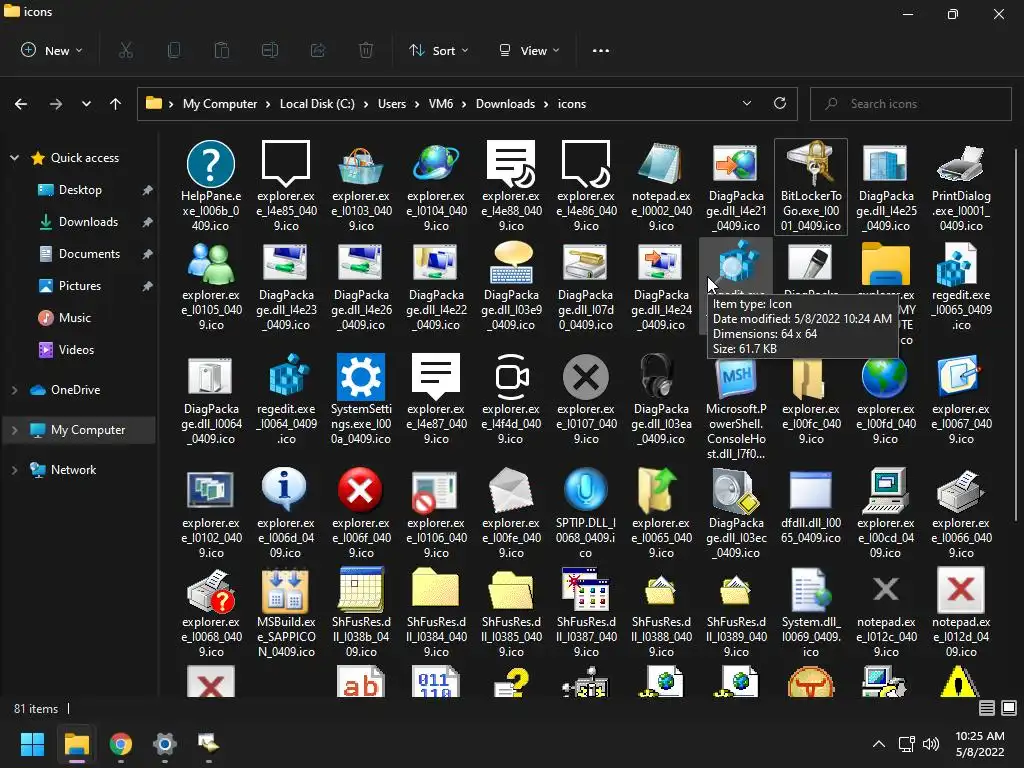Image resolution: width=1024 pixels, height=768 pixels.
Task: Select explorer.exe_I00cd_0409.ico computer file
Action: 886,513
